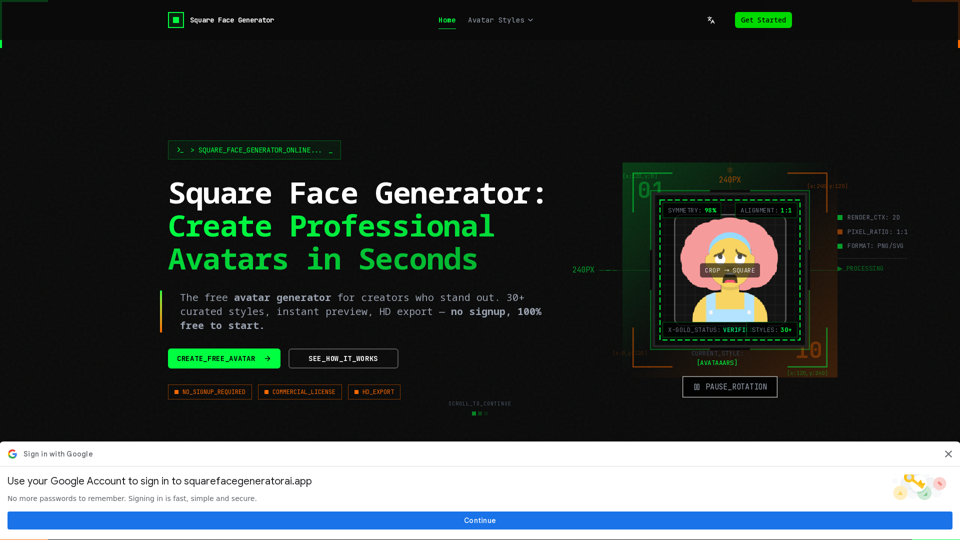Click the pink-haired avatar preview image
960x540 pixels.
pyautogui.click(x=730, y=270)
